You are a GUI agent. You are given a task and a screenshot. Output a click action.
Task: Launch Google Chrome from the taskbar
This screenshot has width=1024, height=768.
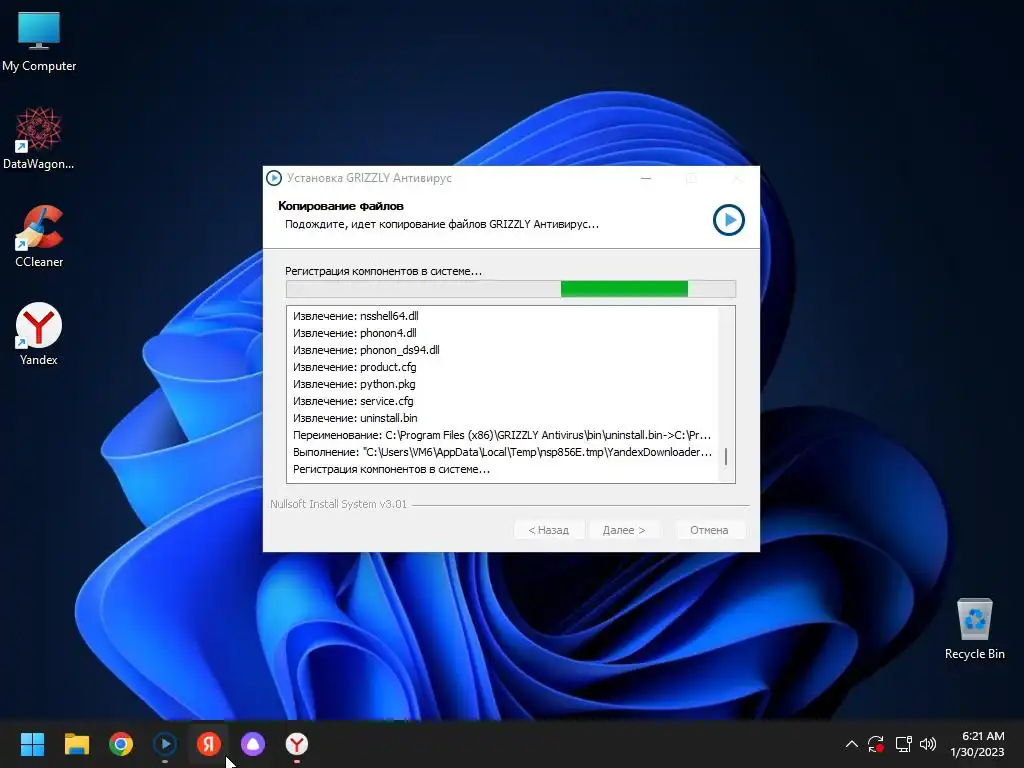tap(121, 744)
